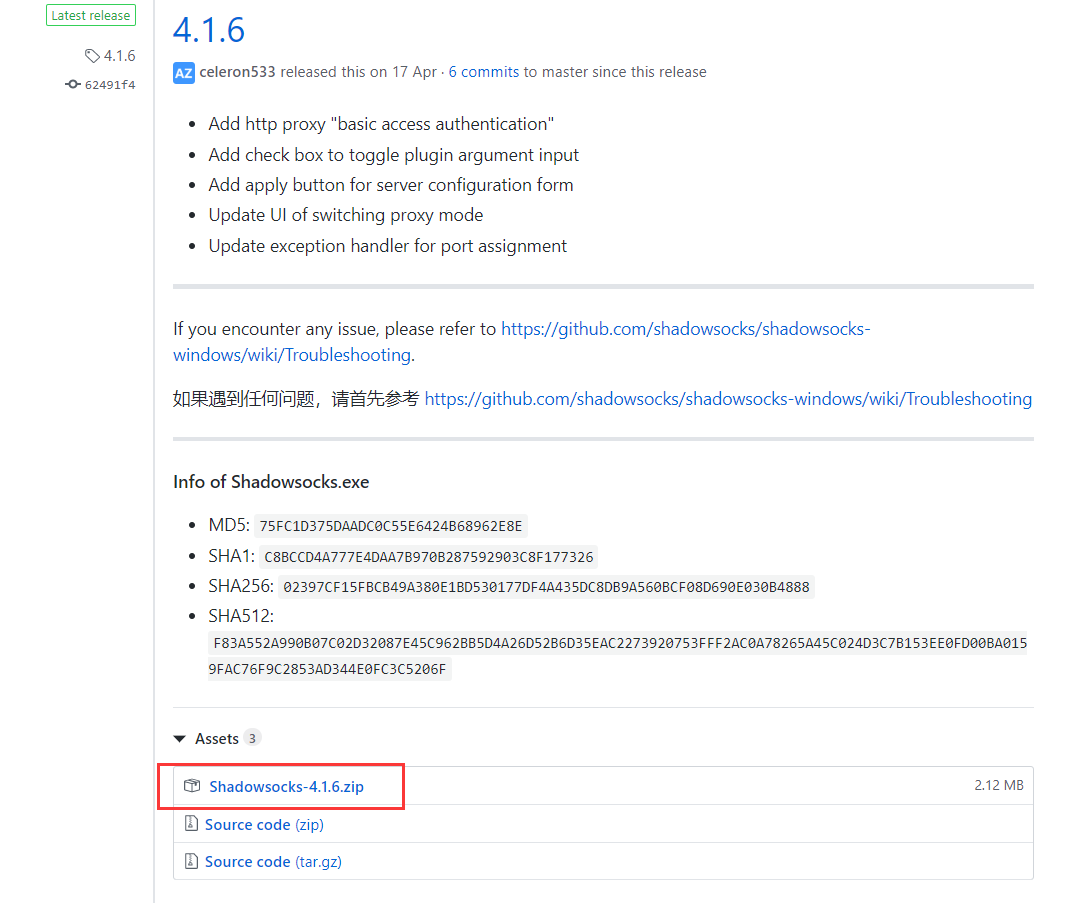The image size is (1083, 903).
Task: Click the file icon beside Source code (tar.gz)
Action: pos(191,861)
